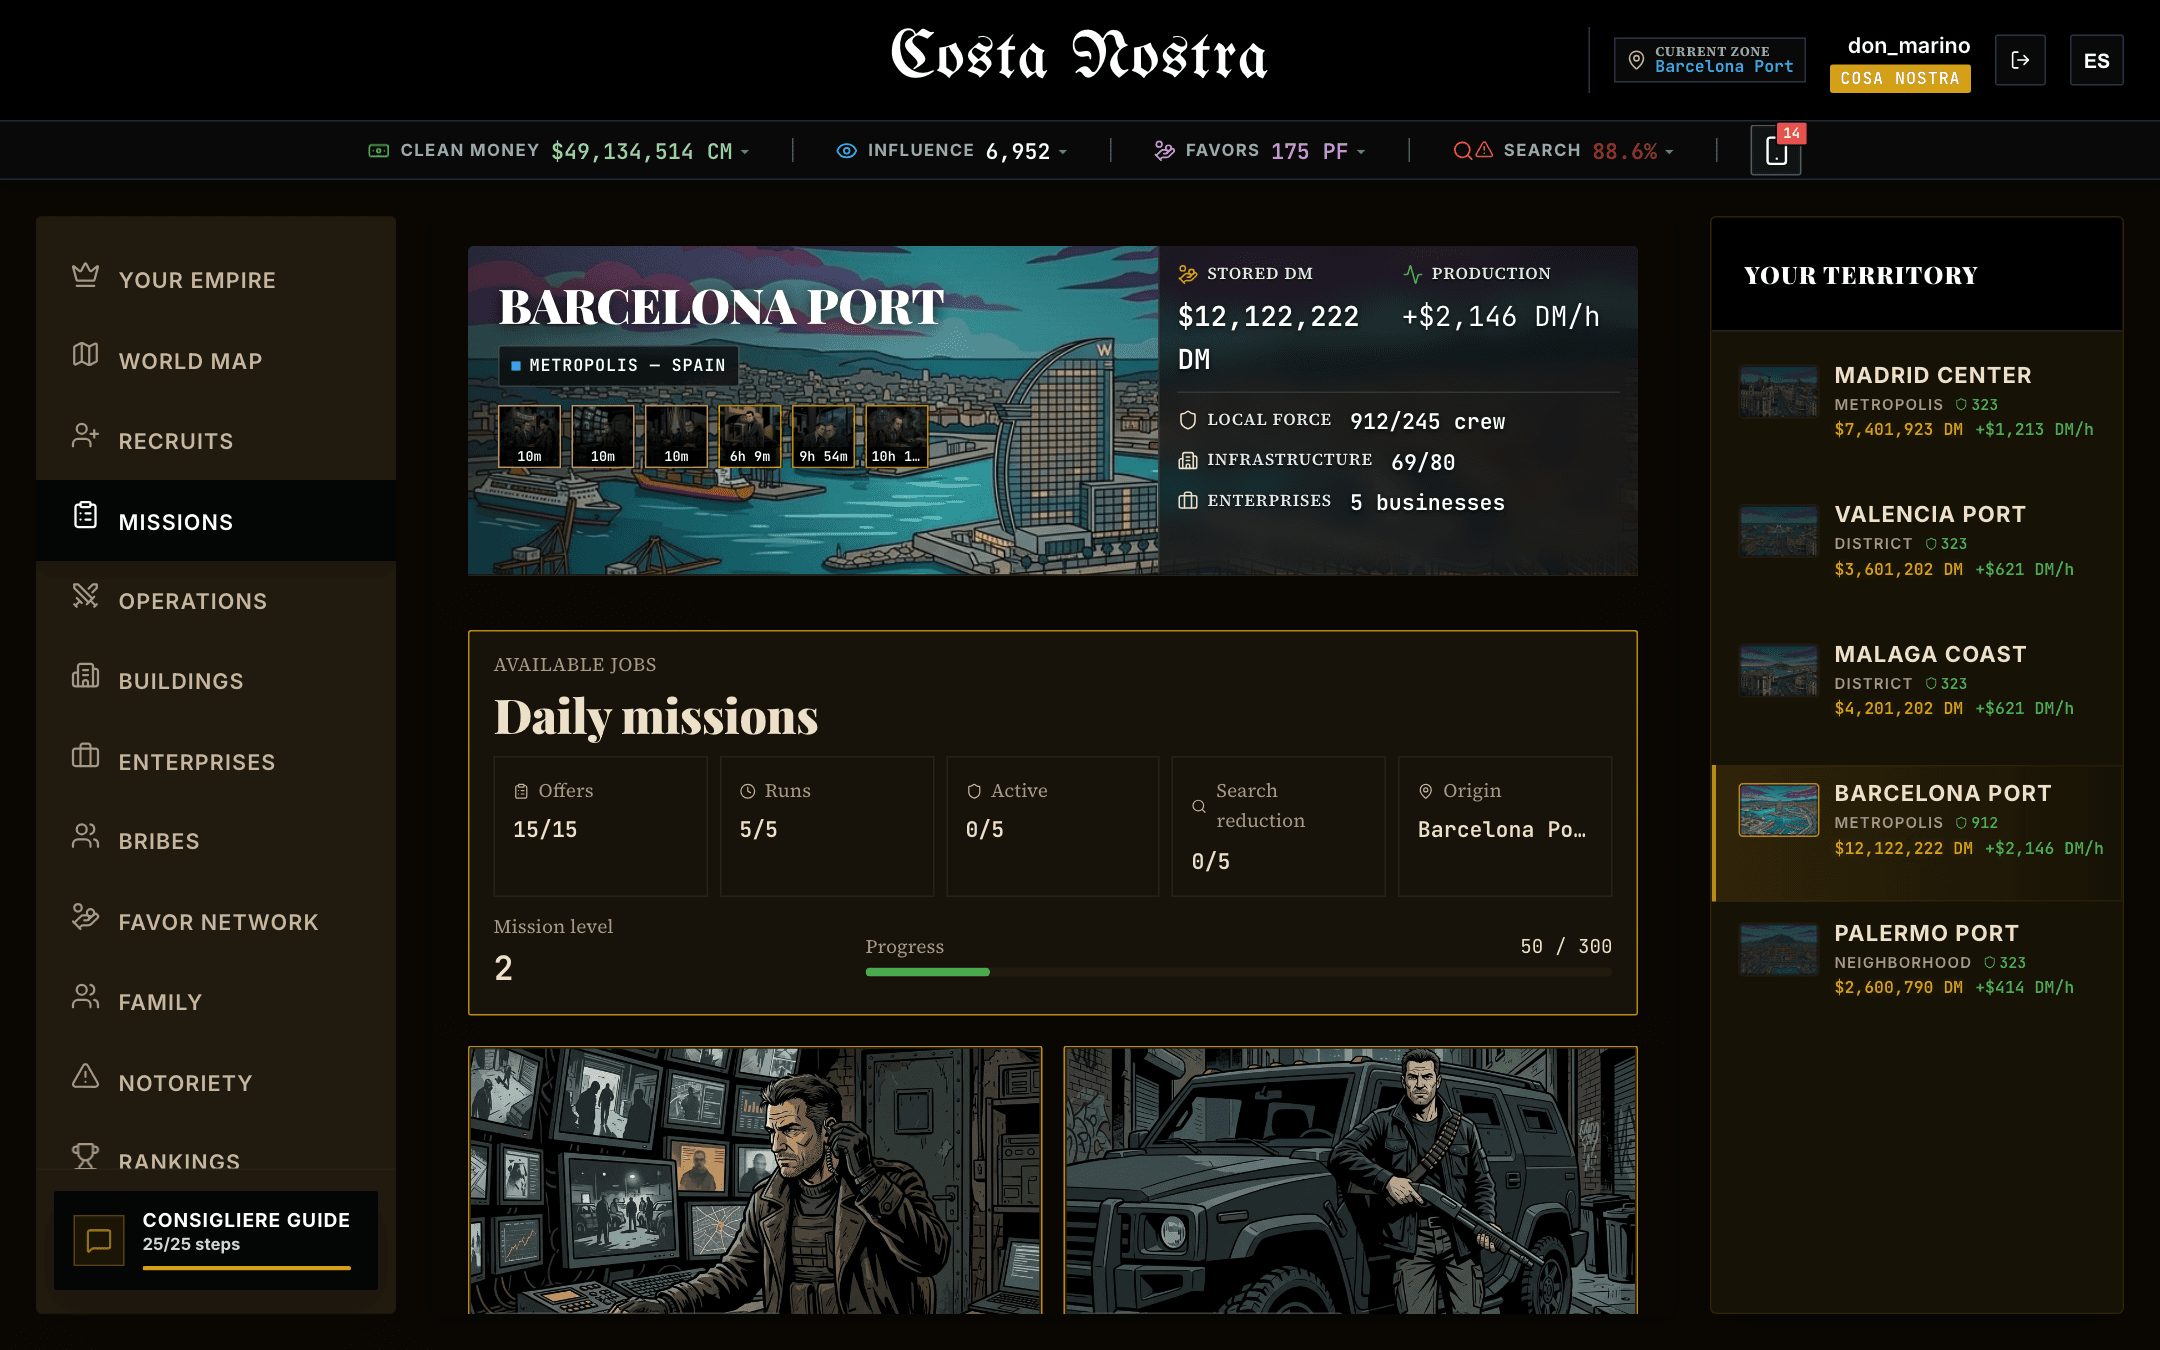Viewport: 2160px width, 1350px height.
Task: Click the warning triangle Notoriety icon
Action: pos(86,1076)
